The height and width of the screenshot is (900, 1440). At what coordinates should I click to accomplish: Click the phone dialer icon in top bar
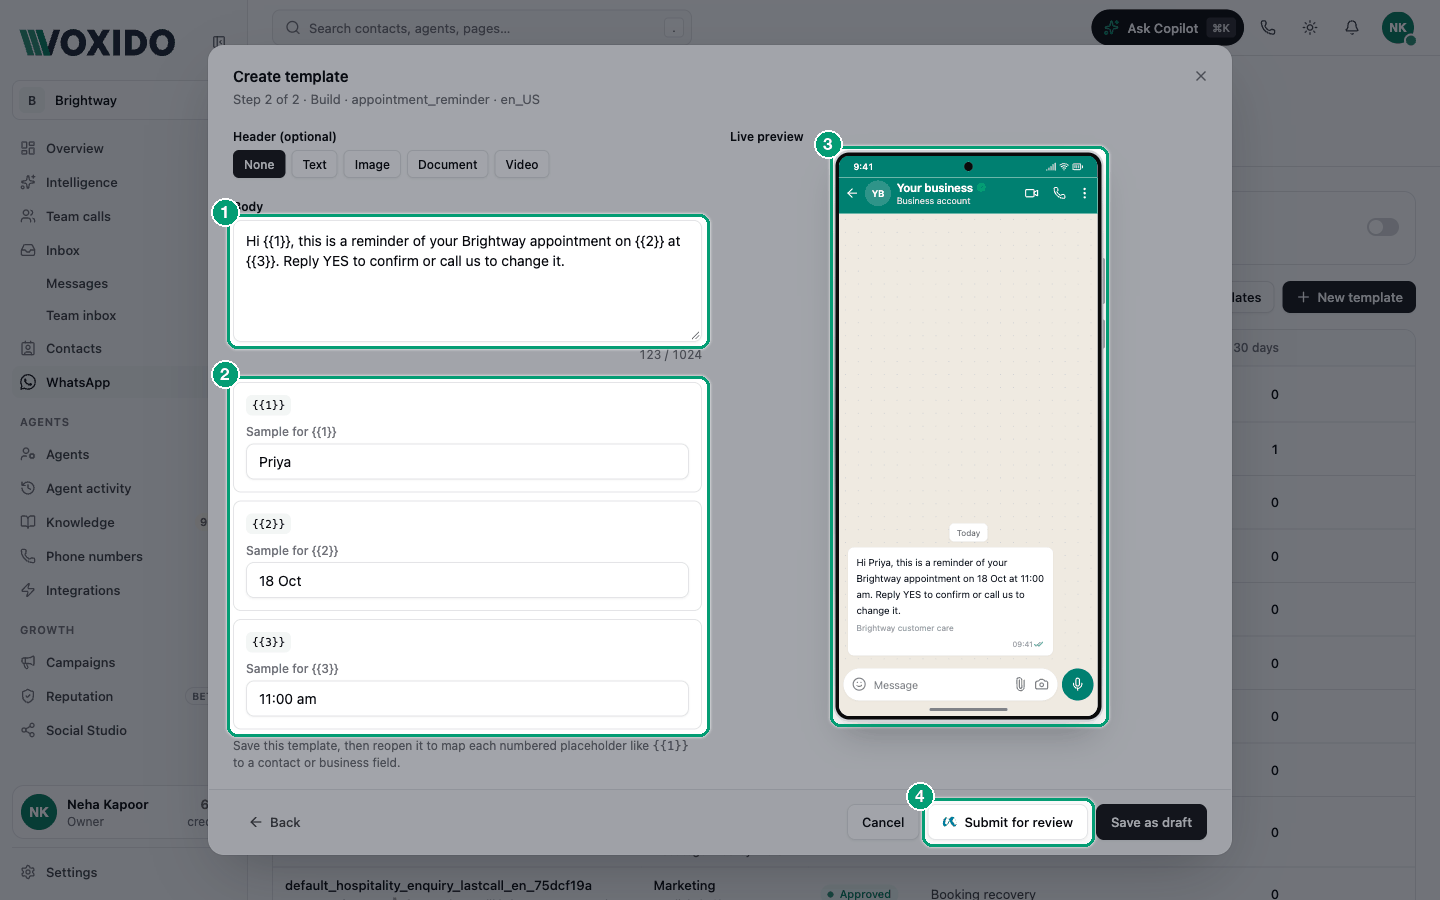[1268, 28]
